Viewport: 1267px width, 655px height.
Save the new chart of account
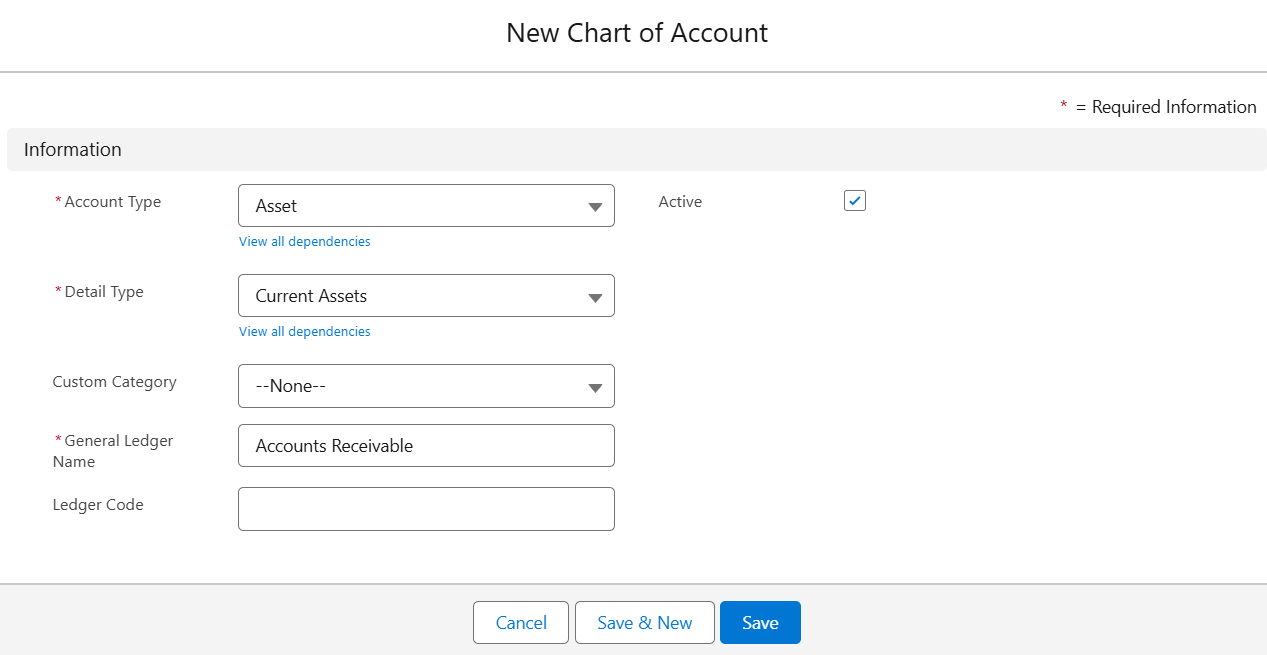click(760, 623)
